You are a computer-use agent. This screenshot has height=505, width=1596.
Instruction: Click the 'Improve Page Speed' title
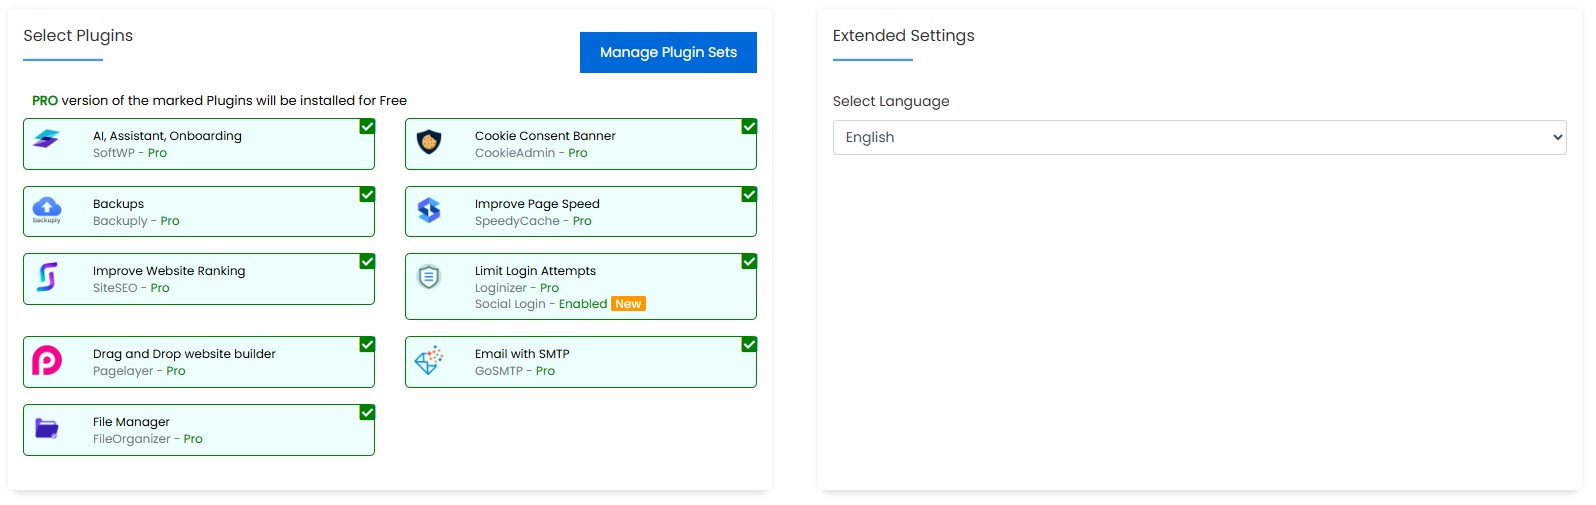point(537,204)
